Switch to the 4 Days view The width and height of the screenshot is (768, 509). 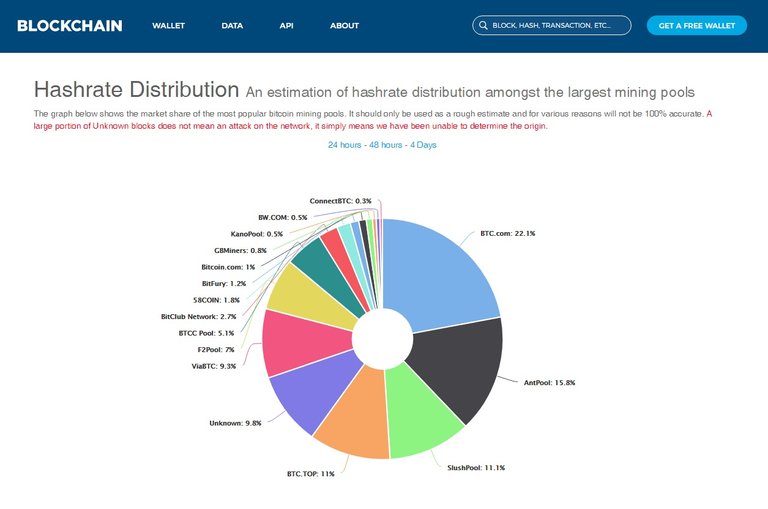(423, 145)
